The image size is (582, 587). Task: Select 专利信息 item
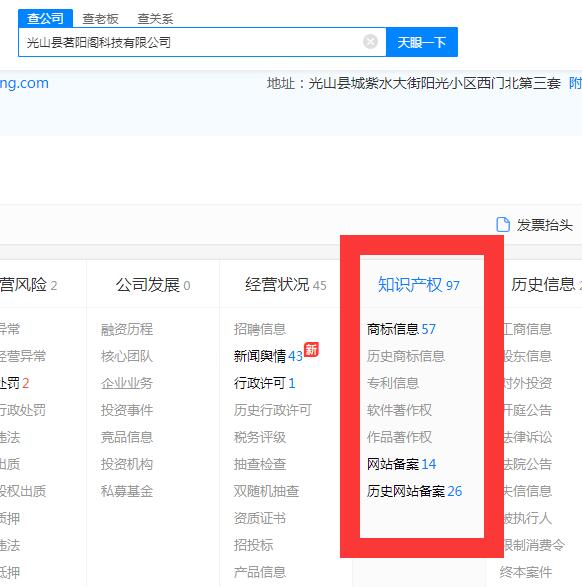point(393,383)
